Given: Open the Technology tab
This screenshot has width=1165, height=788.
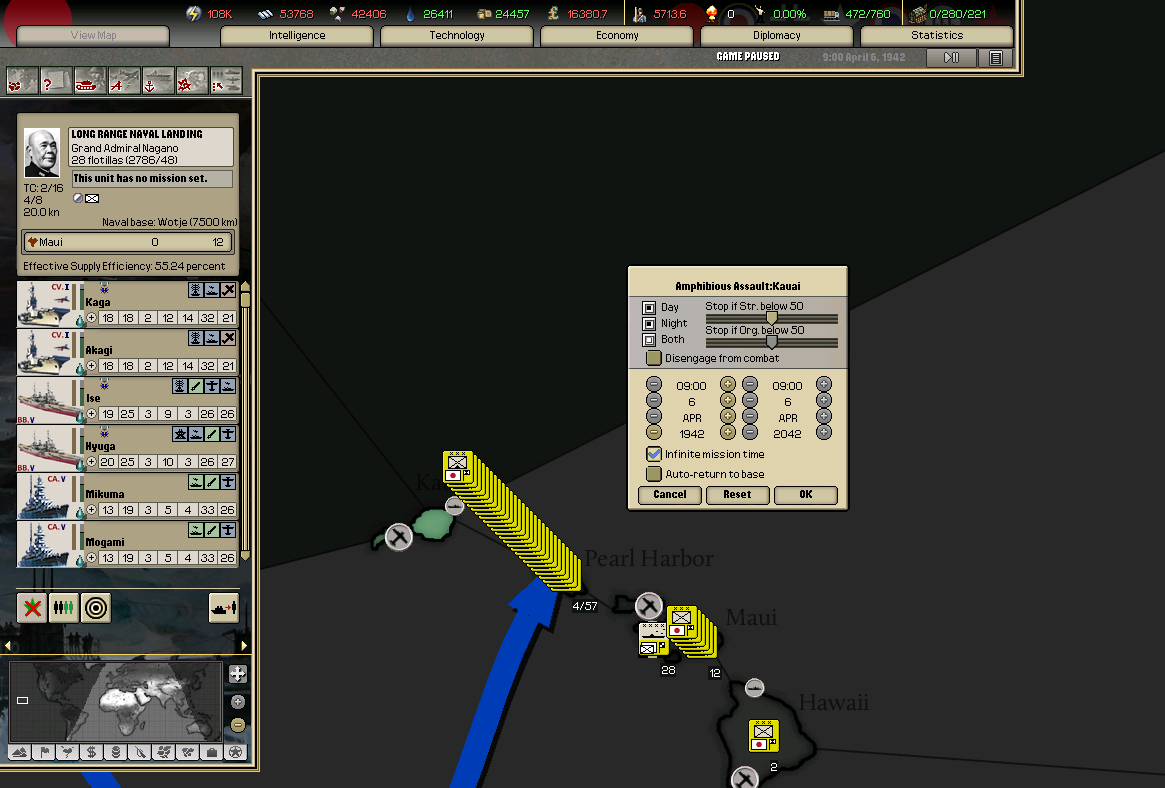Looking at the screenshot, I should (x=457, y=36).
